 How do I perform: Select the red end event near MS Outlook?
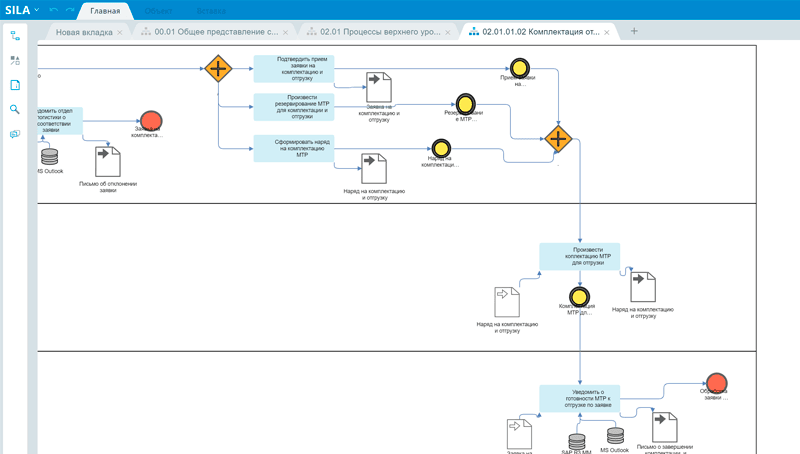tap(150, 121)
